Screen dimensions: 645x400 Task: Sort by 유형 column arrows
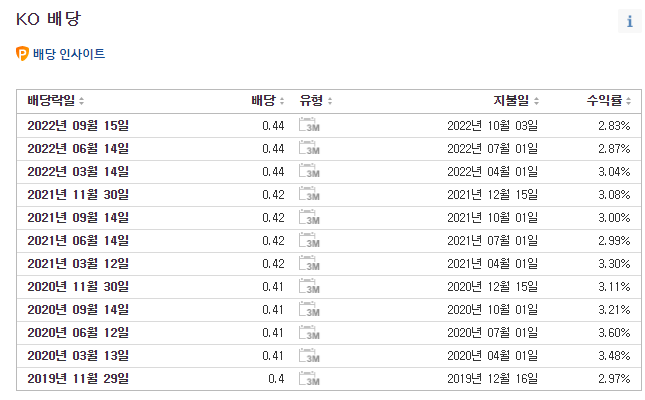(330, 101)
